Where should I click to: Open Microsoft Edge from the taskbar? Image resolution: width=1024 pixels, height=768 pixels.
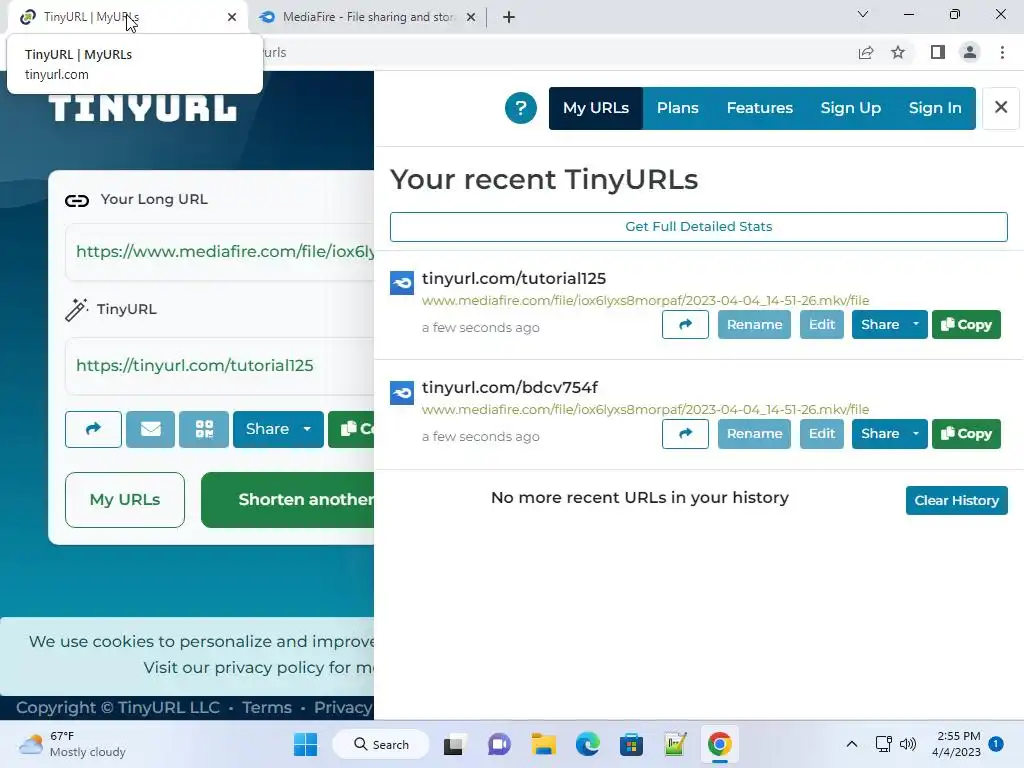587,744
